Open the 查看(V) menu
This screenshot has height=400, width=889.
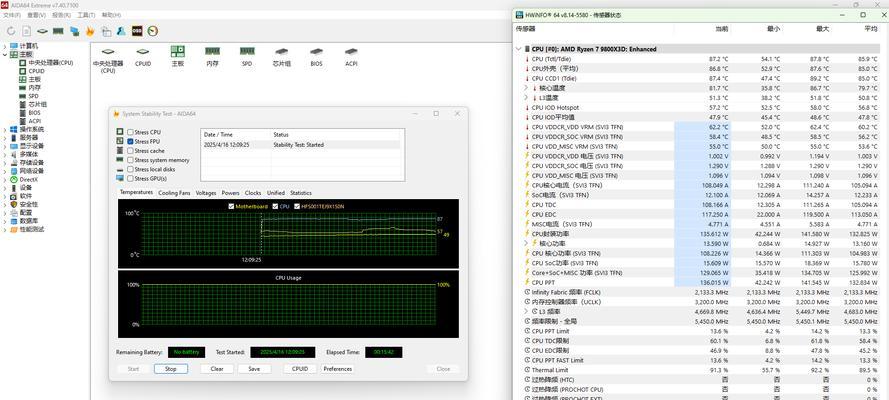click(37, 15)
